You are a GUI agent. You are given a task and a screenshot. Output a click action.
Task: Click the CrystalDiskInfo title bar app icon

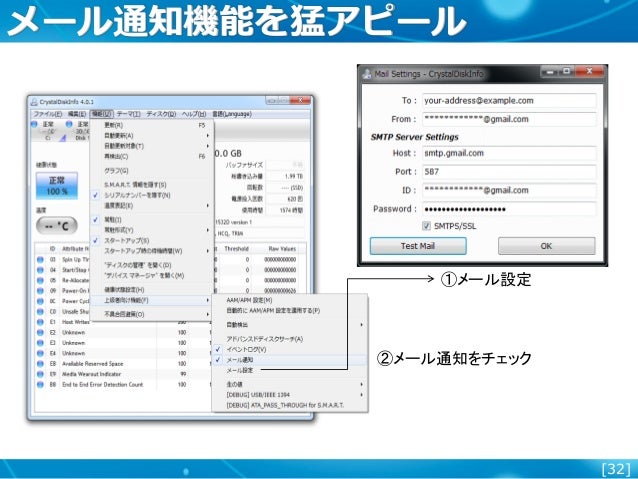35,102
